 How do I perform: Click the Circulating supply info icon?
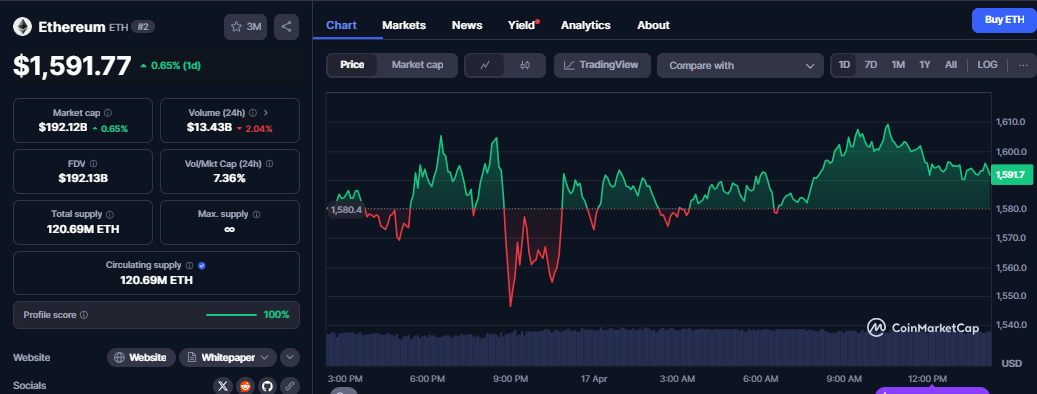tap(189, 265)
